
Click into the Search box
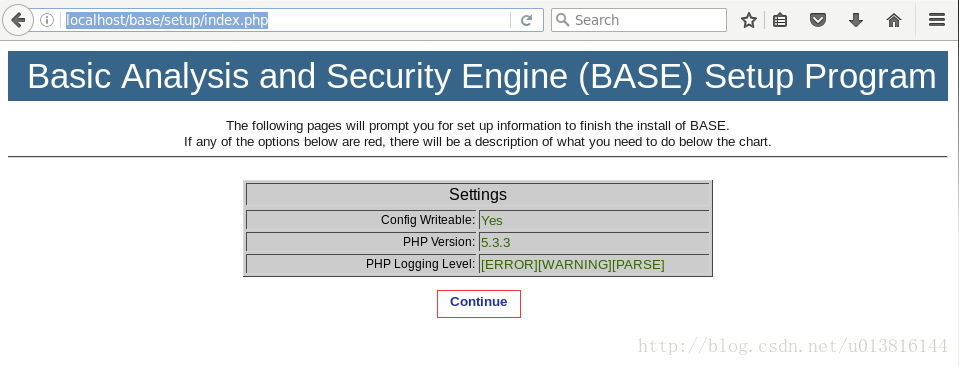tap(639, 20)
